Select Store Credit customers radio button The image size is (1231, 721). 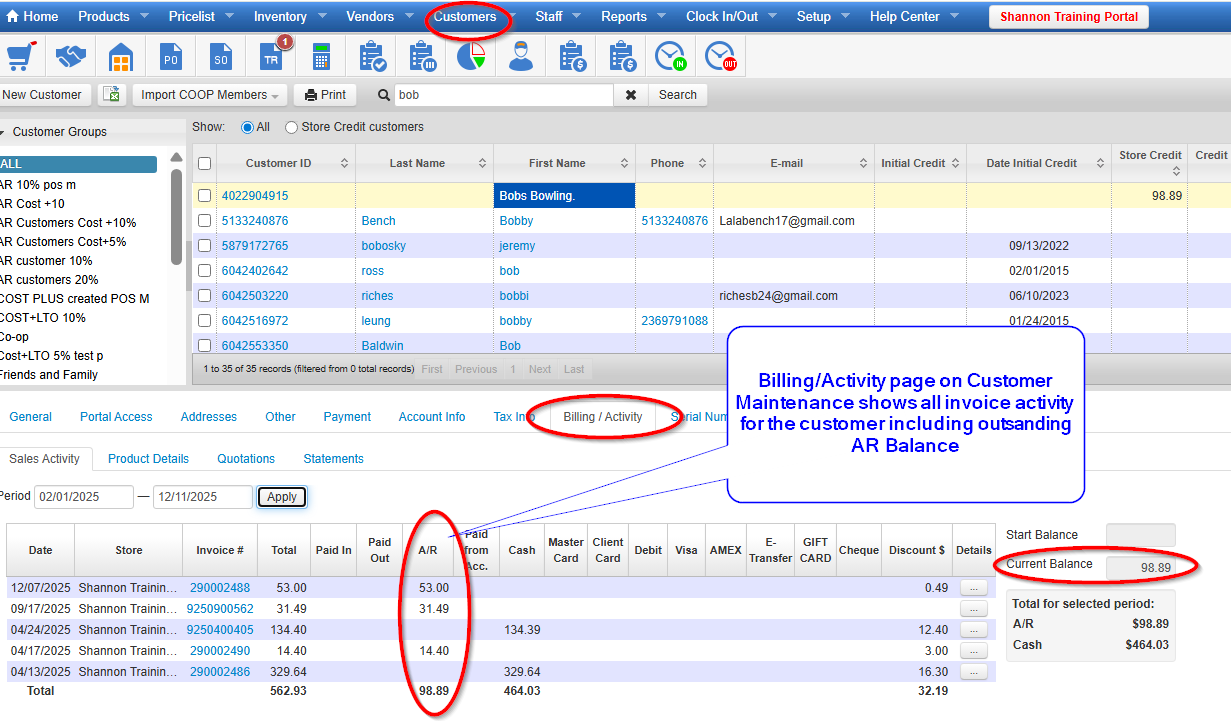(291, 127)
